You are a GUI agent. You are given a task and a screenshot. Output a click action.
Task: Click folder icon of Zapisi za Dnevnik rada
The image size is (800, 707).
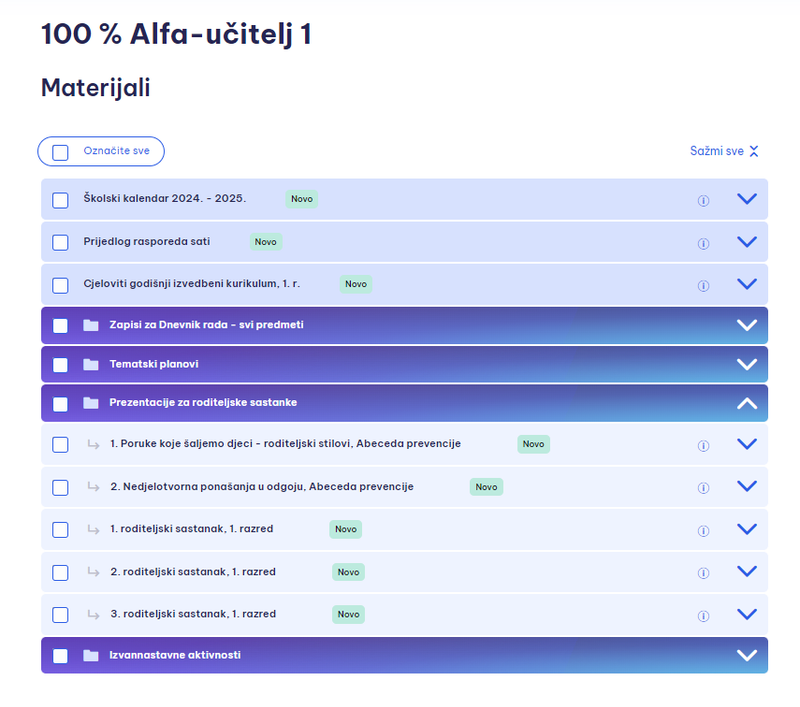click(x=91, y=325)
